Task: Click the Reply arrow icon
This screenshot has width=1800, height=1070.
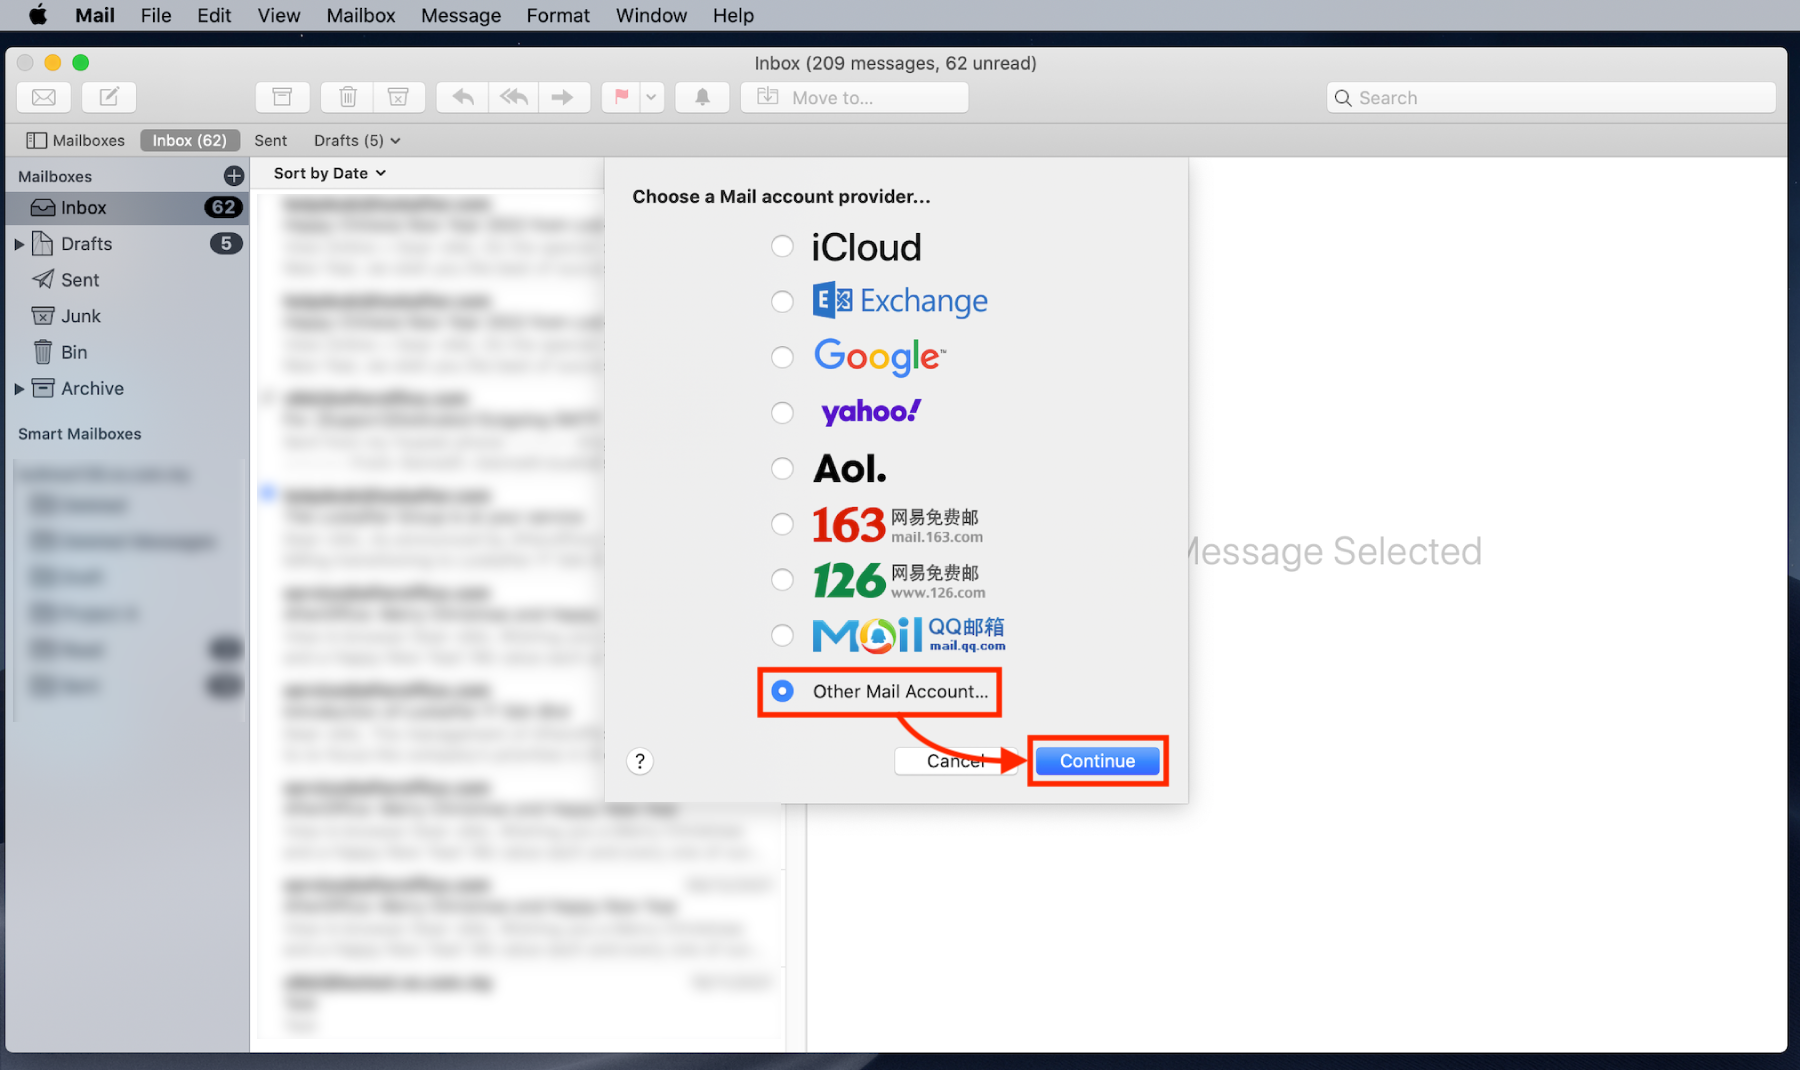Action: 462,97
